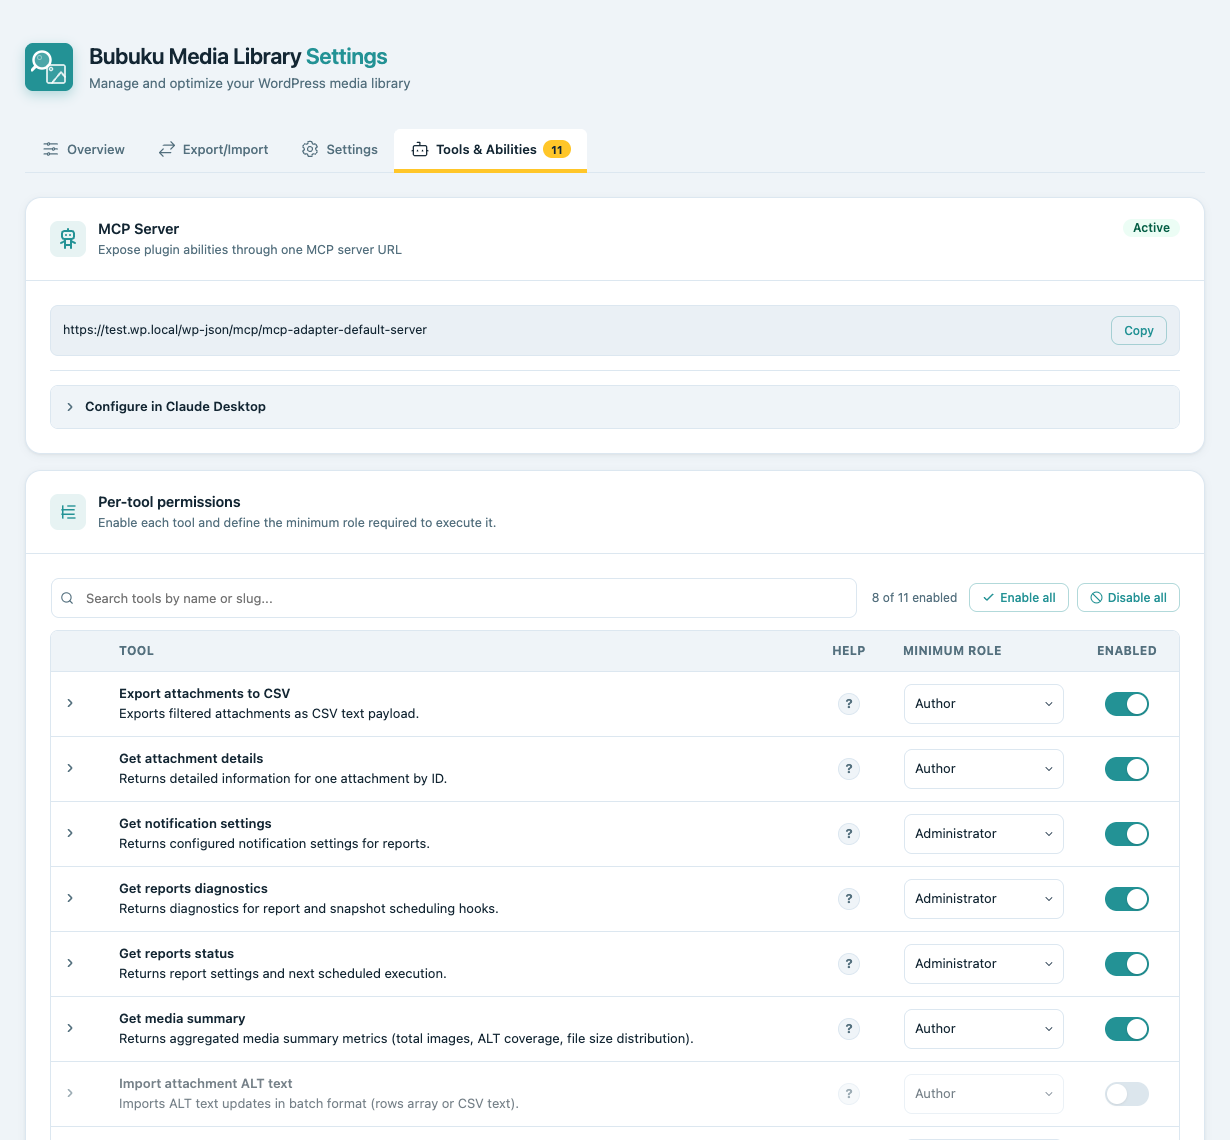Enable the Import attachment ALT text tool
The image size is (1230, 1140).
tap(1127, 1094)
